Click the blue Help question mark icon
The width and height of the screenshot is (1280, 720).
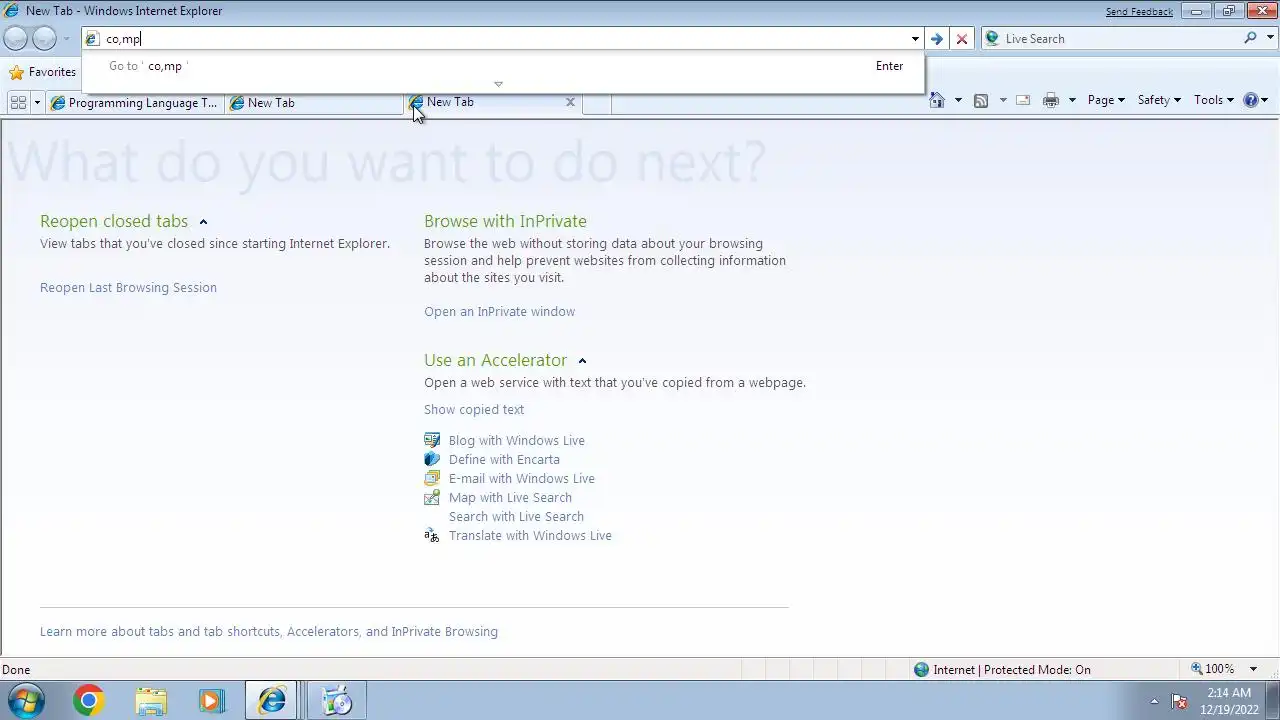1251,100
